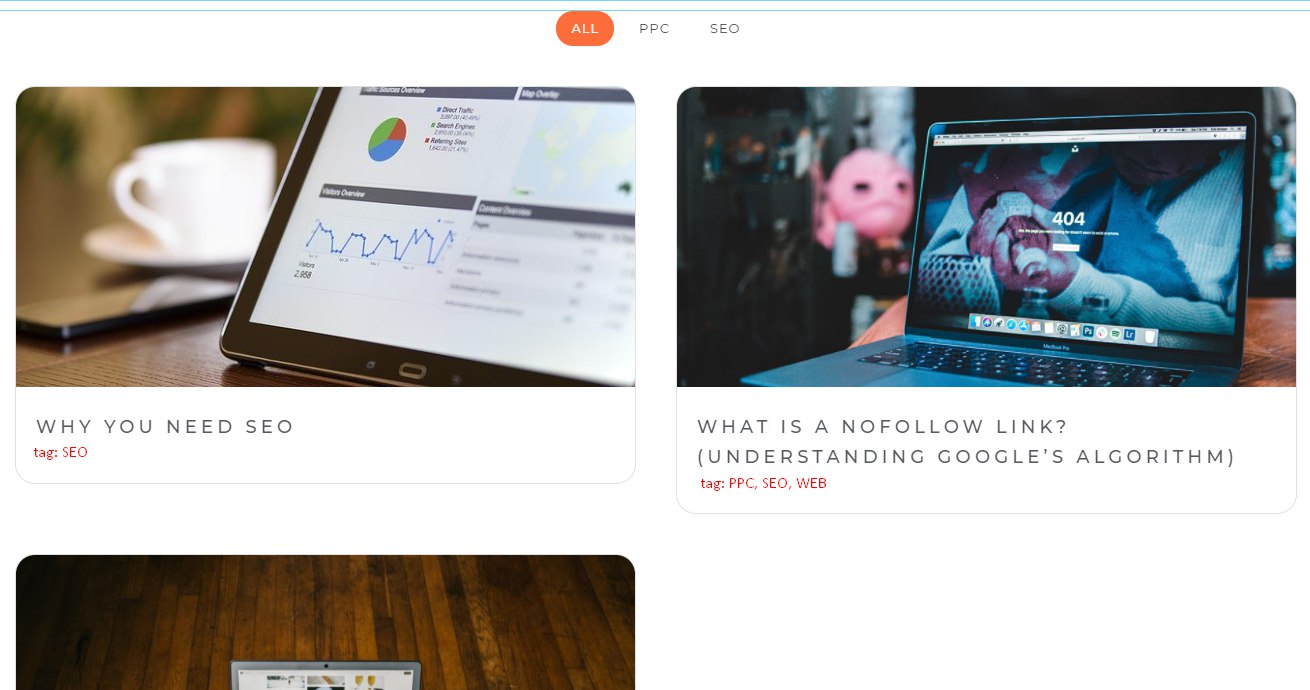
Task: Click the pie chart on the tablet image
Action: [x=387, y=139]
